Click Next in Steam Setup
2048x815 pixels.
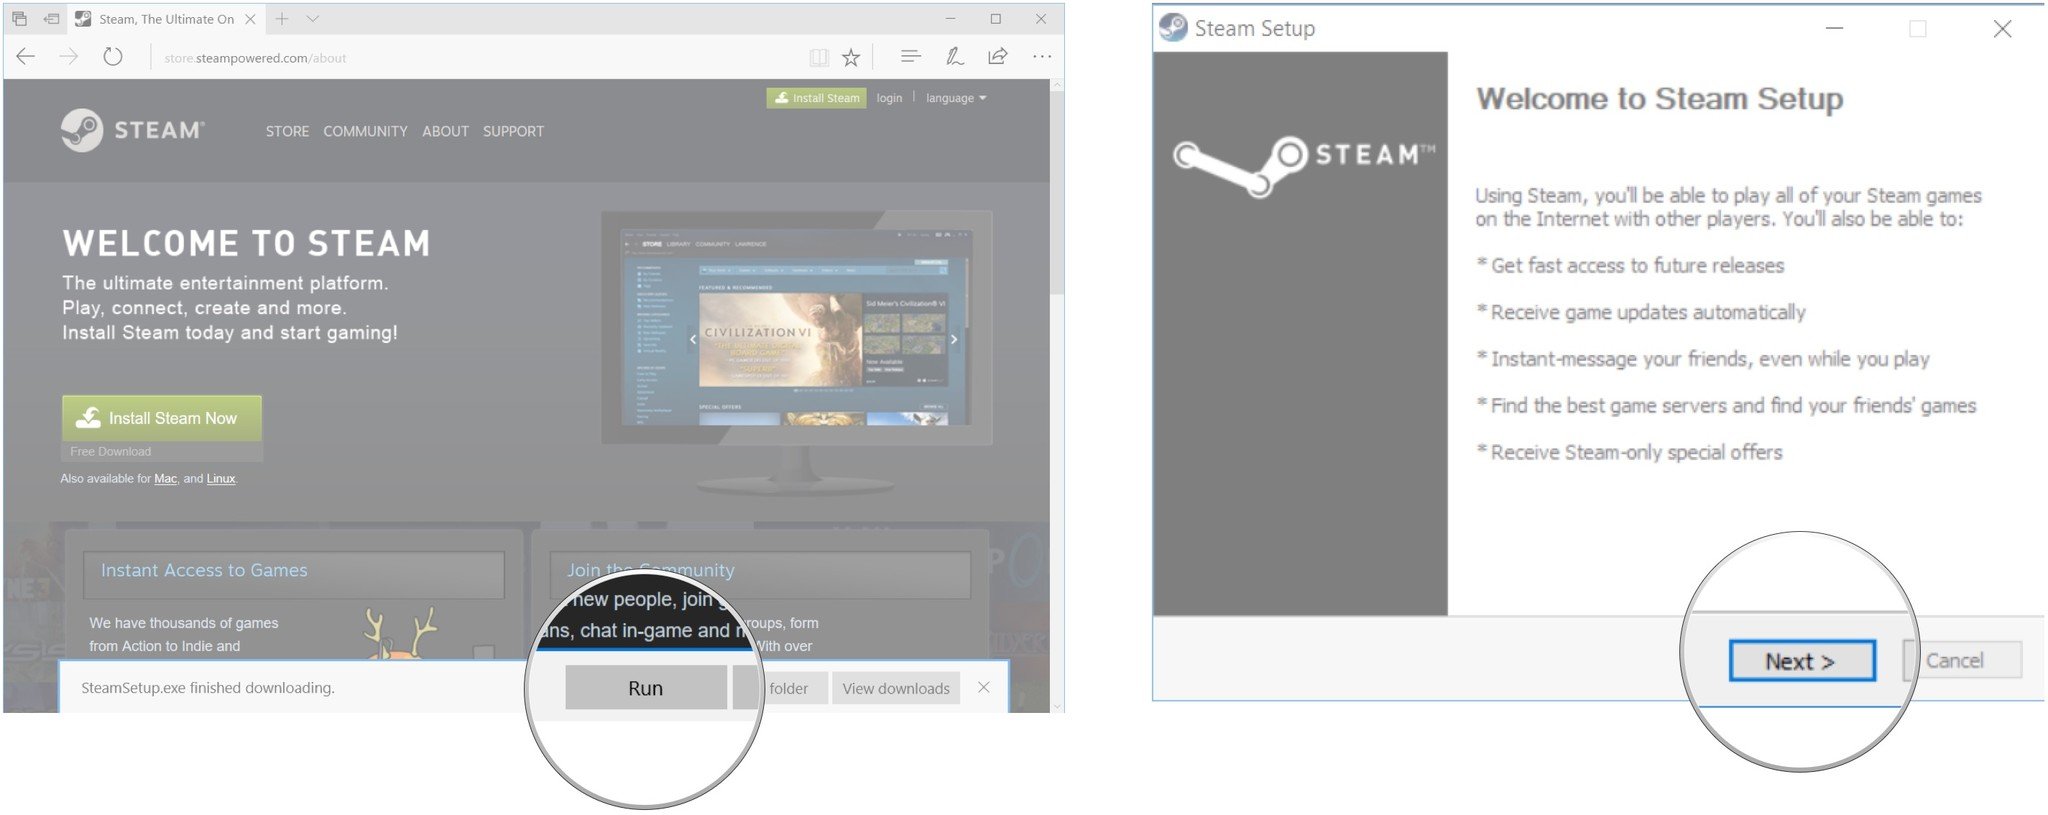point(1801,661)
